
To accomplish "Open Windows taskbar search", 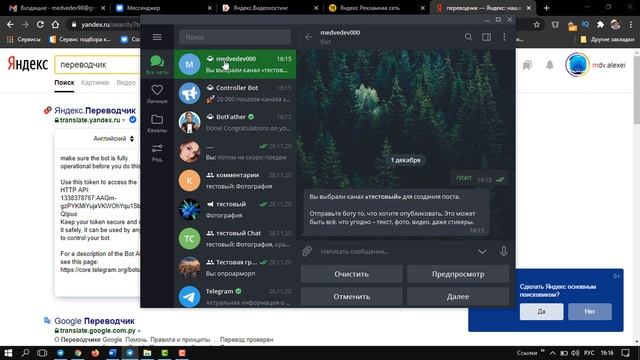I will tap(25, 353).
